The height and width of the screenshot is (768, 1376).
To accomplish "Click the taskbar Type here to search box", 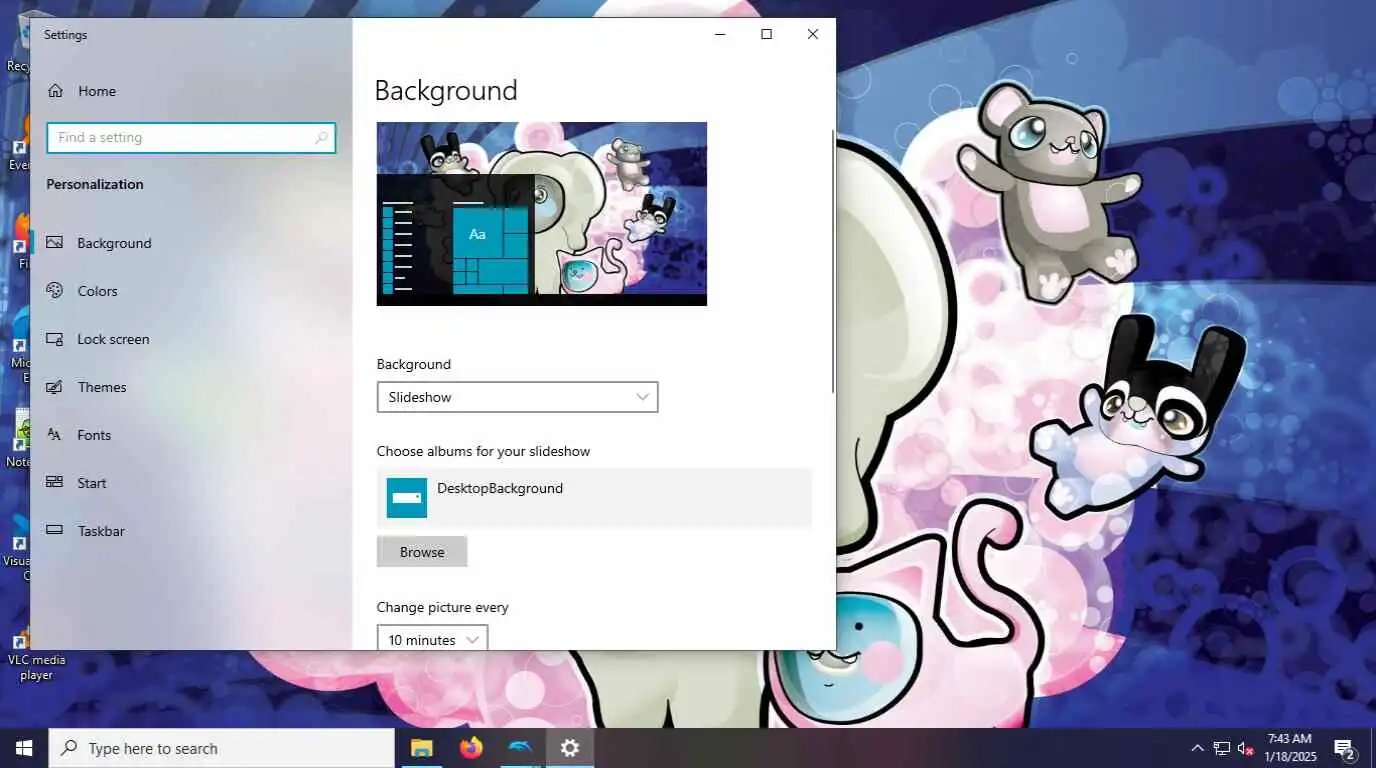I will click(x=221, y=748).
